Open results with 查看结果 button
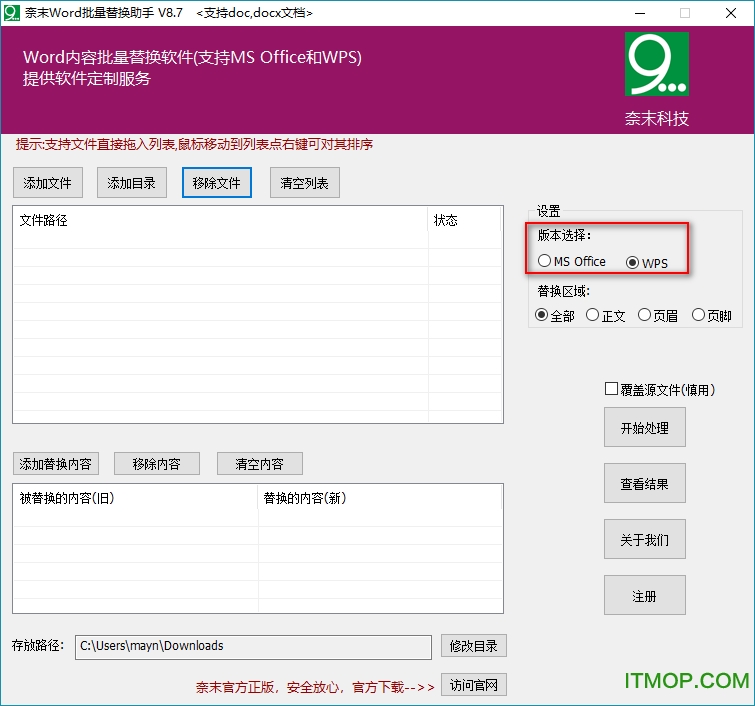The image size is (755, 706). (x=645, y=483)
